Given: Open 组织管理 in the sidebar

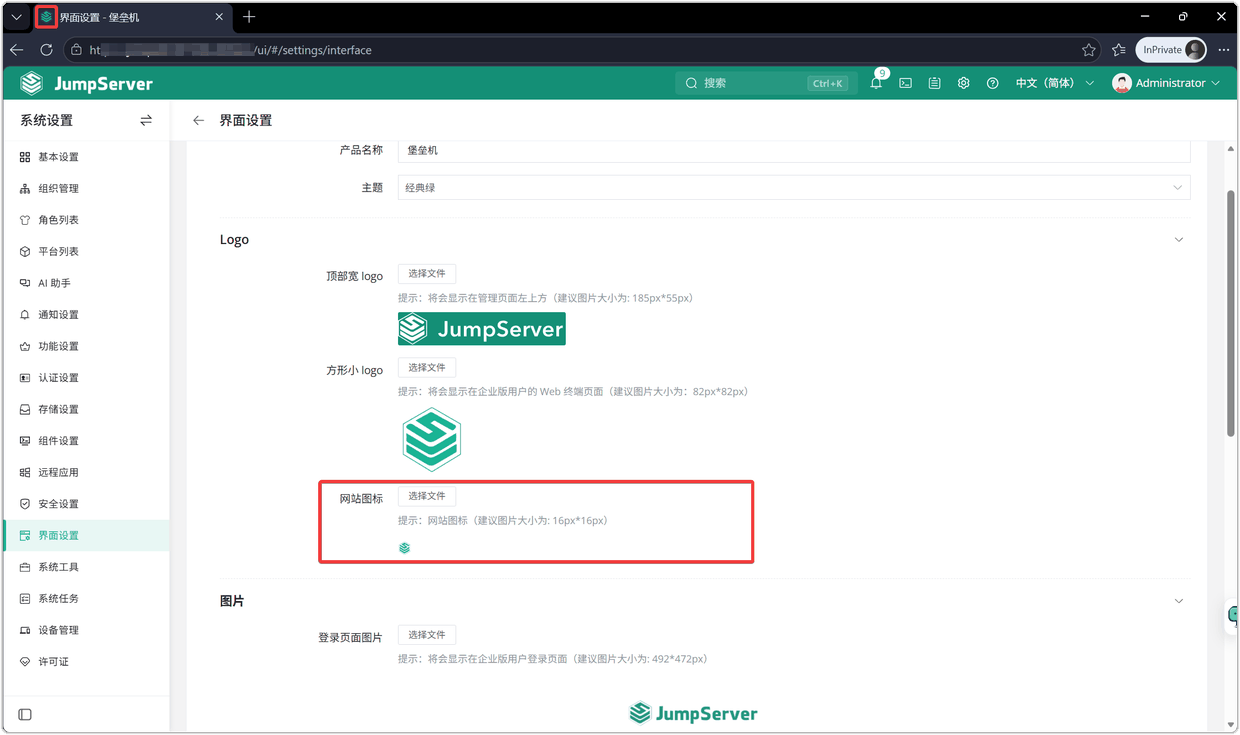Looking at the screenshot, I should [86, 188].
